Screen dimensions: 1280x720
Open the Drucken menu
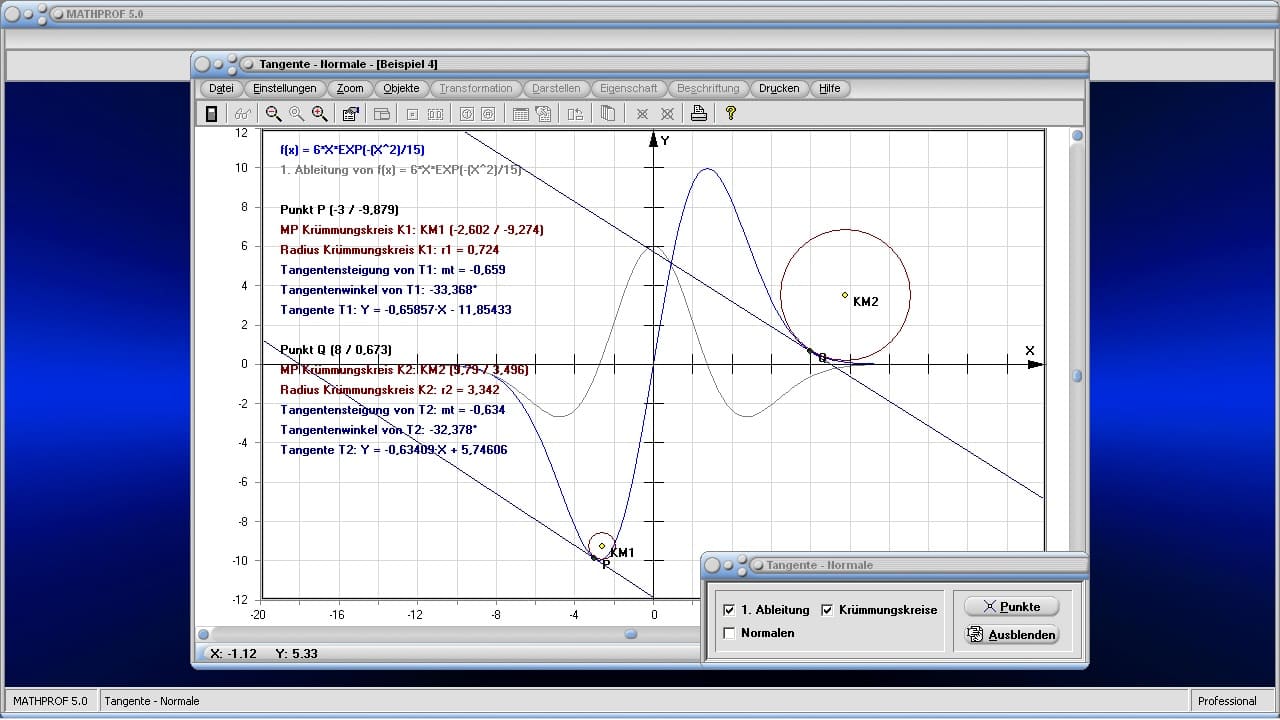click(x=779, y=88)
